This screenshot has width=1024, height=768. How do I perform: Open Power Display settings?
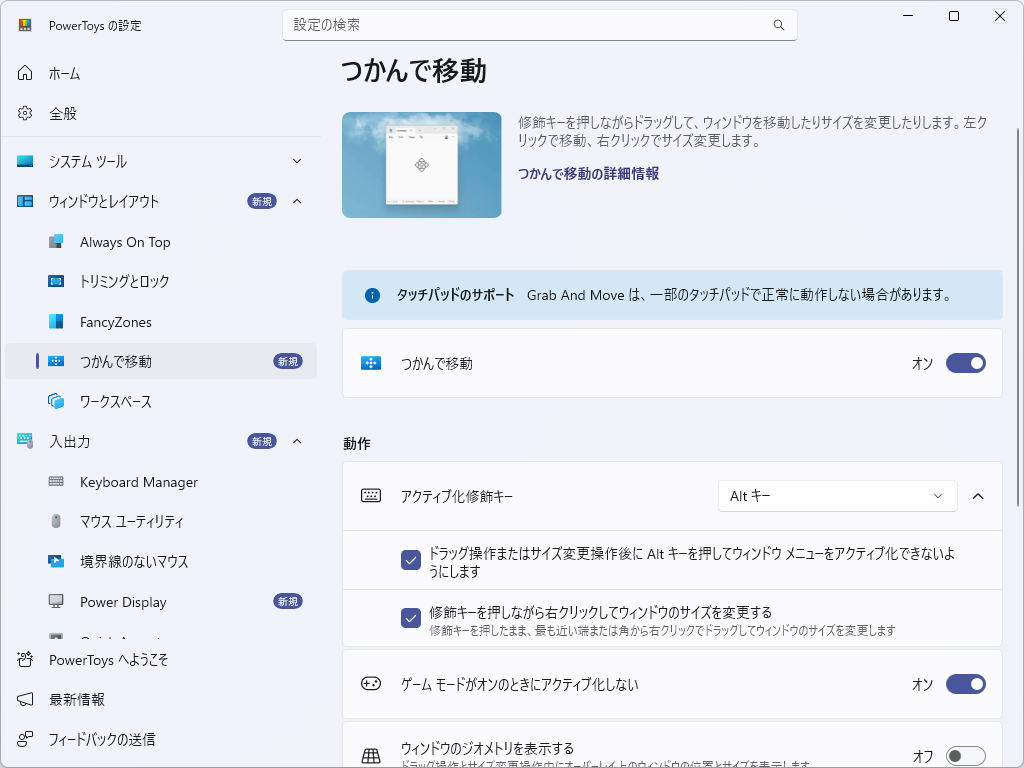[161, 601]
